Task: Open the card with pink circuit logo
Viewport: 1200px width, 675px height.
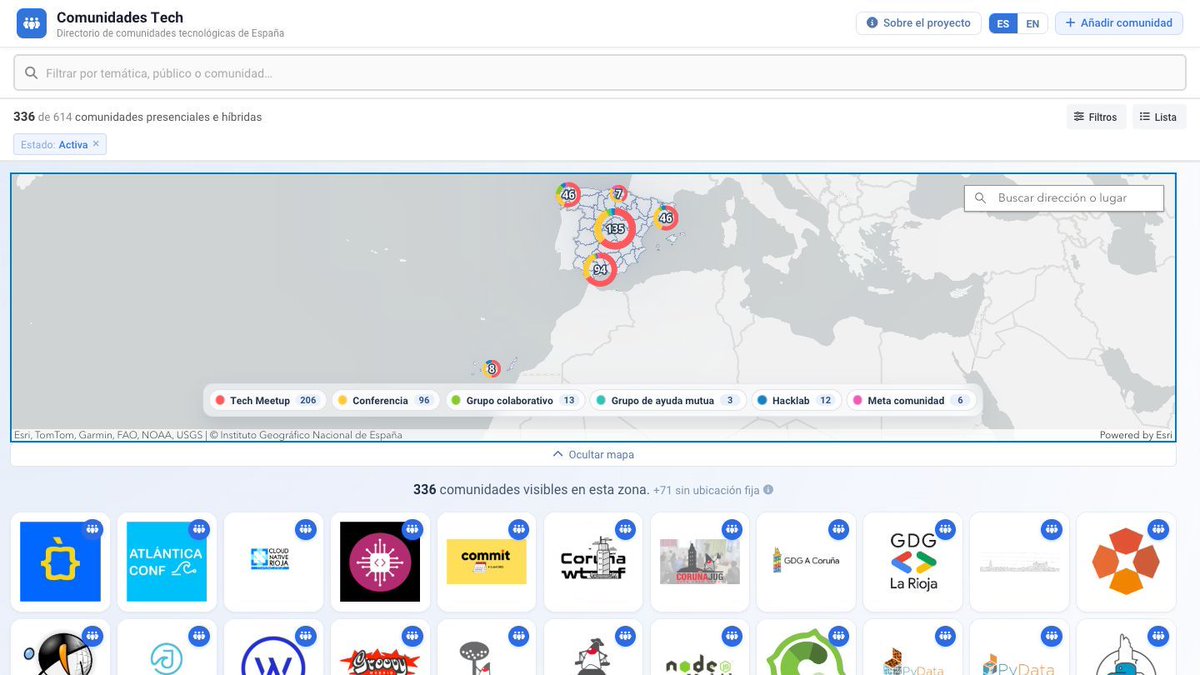Action: pos(380,562)
